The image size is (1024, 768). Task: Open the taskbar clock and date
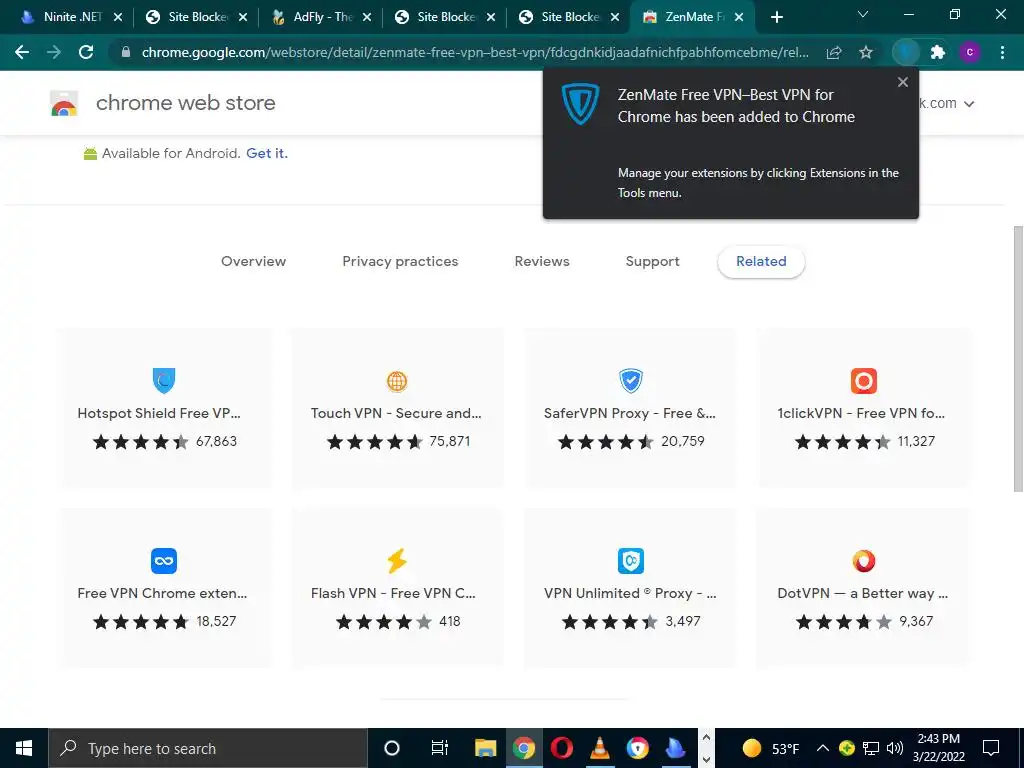tap(938, 748)
